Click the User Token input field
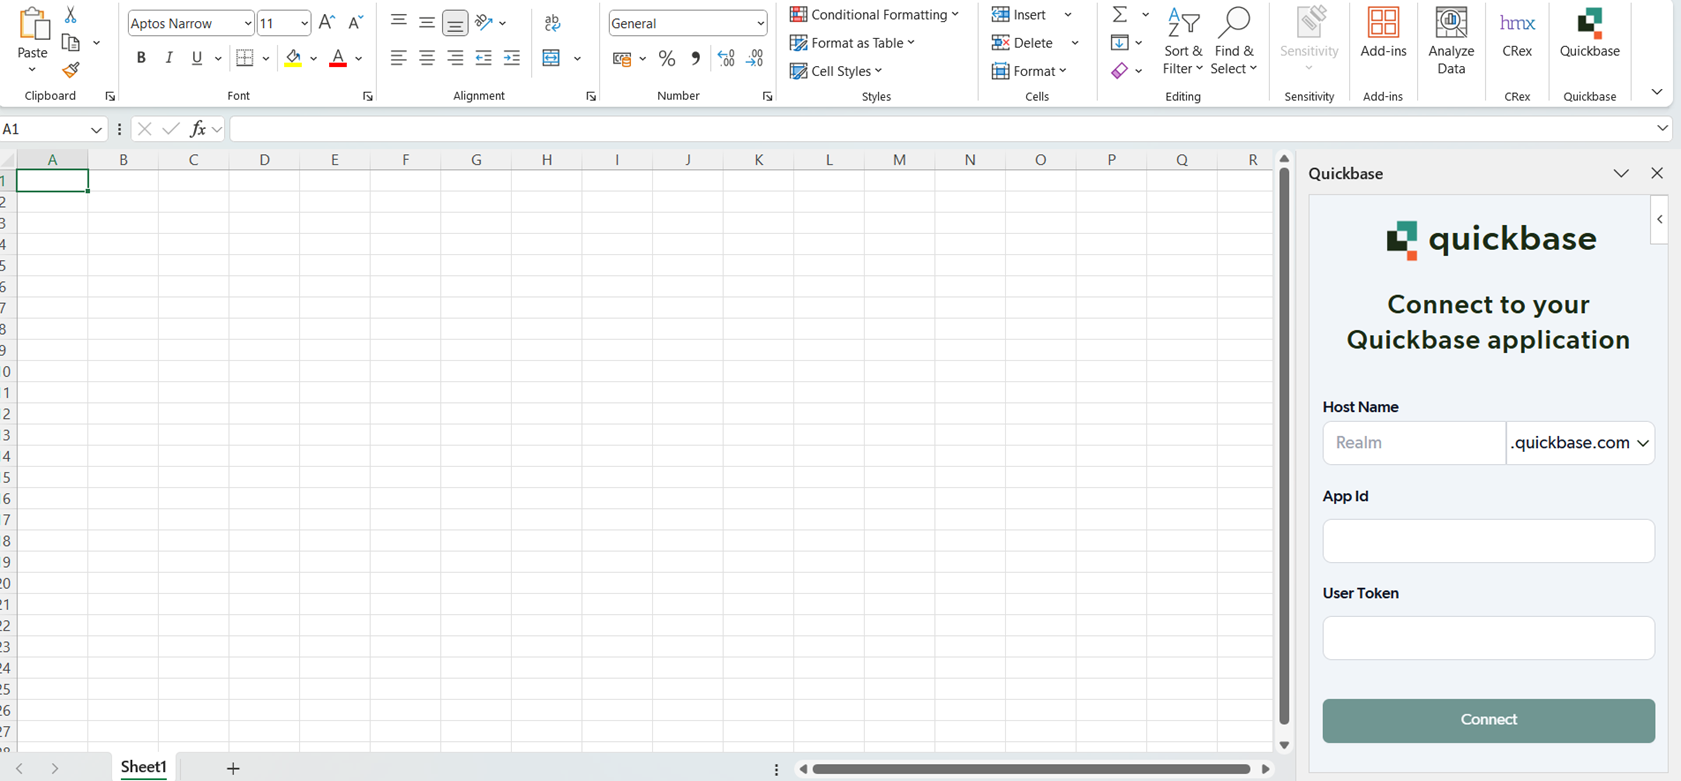The height and width of the screenshot is (781, 1681). pyautogui.click(x=1488, y=638)
